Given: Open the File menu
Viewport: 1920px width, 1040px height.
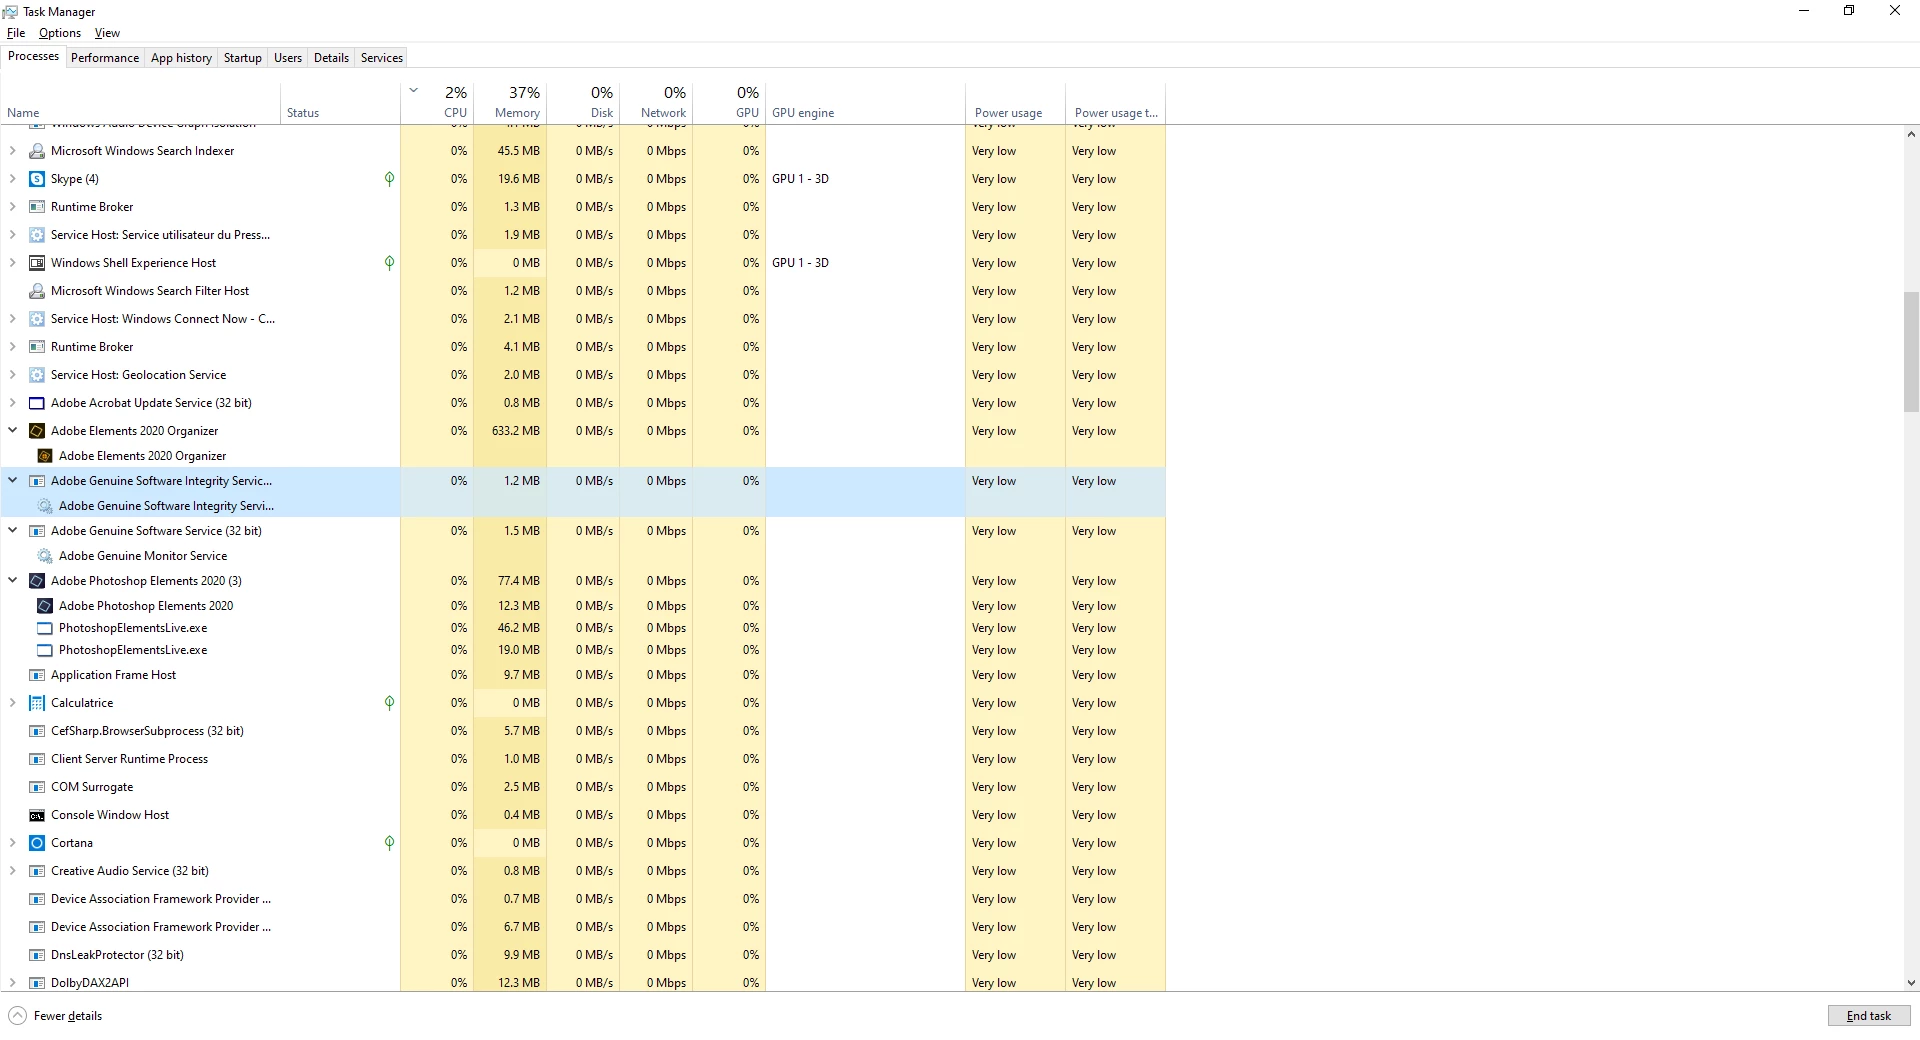Looking at the screenshot, I should pos(16,33).
